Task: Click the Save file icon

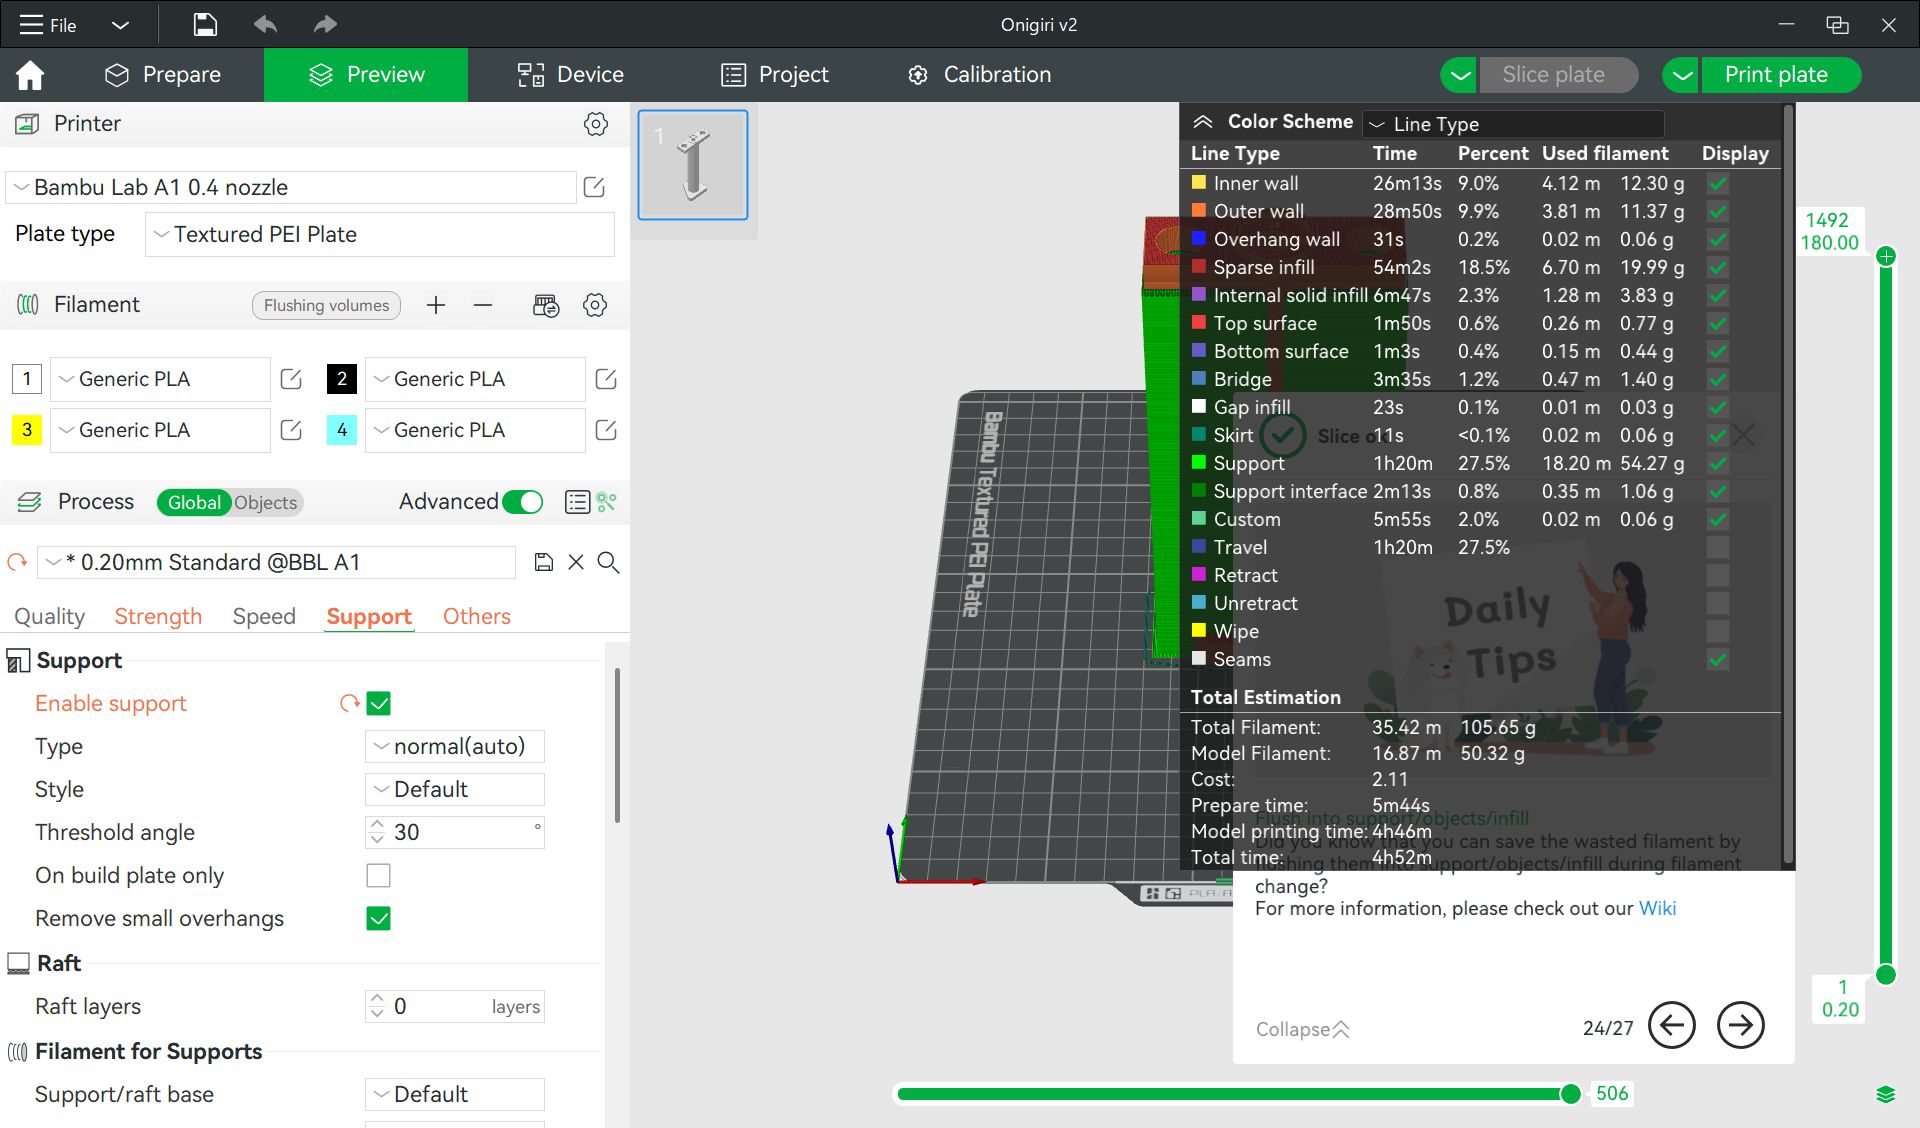Action: coord(205,25)
